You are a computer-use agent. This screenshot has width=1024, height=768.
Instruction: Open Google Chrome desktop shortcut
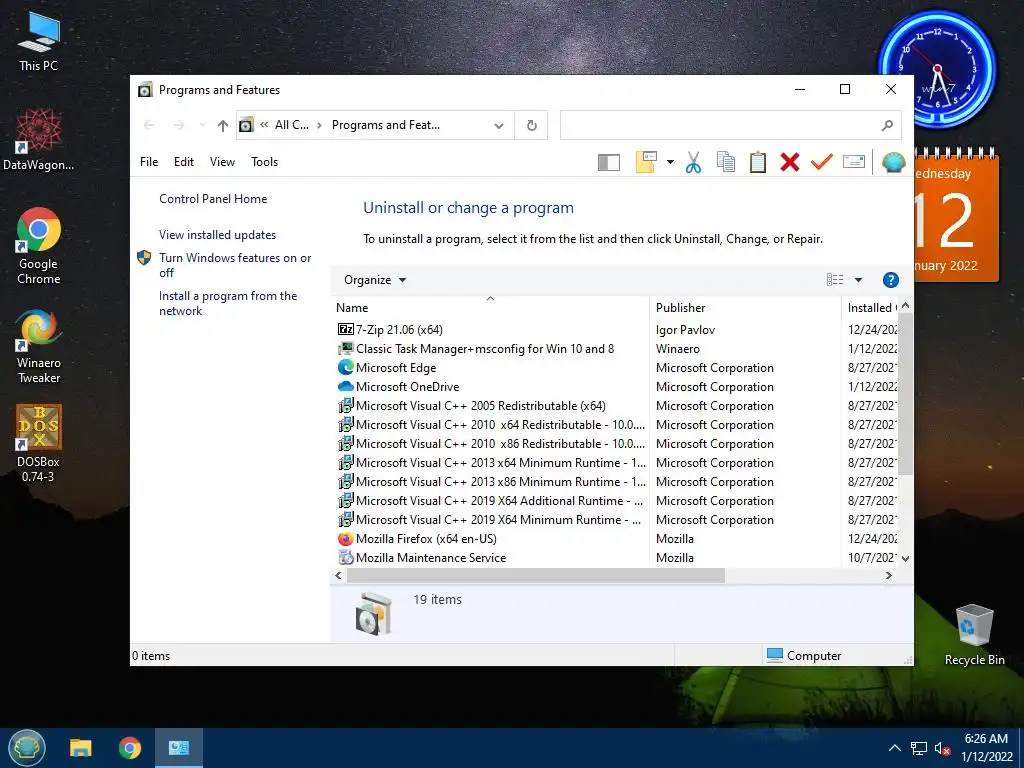tap(39, 246)
